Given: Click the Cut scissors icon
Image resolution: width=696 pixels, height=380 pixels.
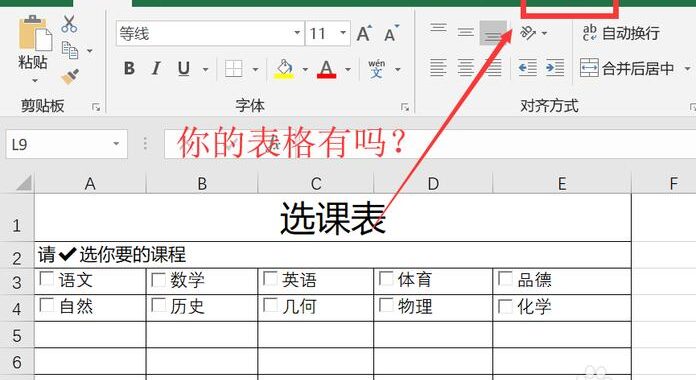Looking at the screenshot, I should tap(69, 24).
